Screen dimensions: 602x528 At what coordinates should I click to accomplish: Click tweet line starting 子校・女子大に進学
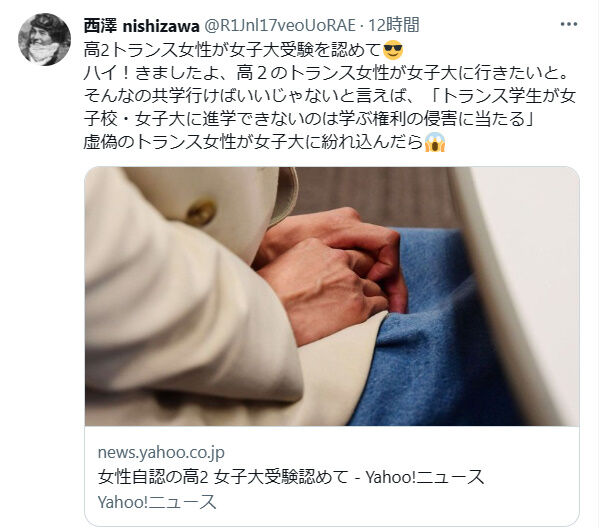pos(309,119)
